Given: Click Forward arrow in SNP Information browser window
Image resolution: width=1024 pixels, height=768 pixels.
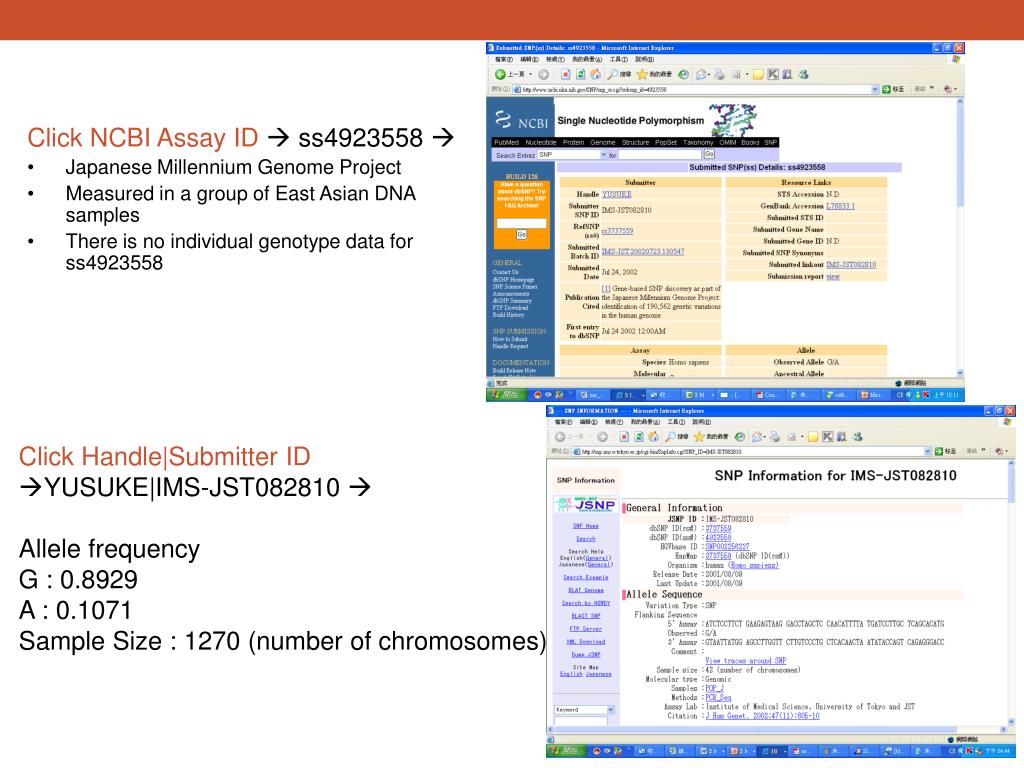Looking at the screenshot, I should coord(602,436).
